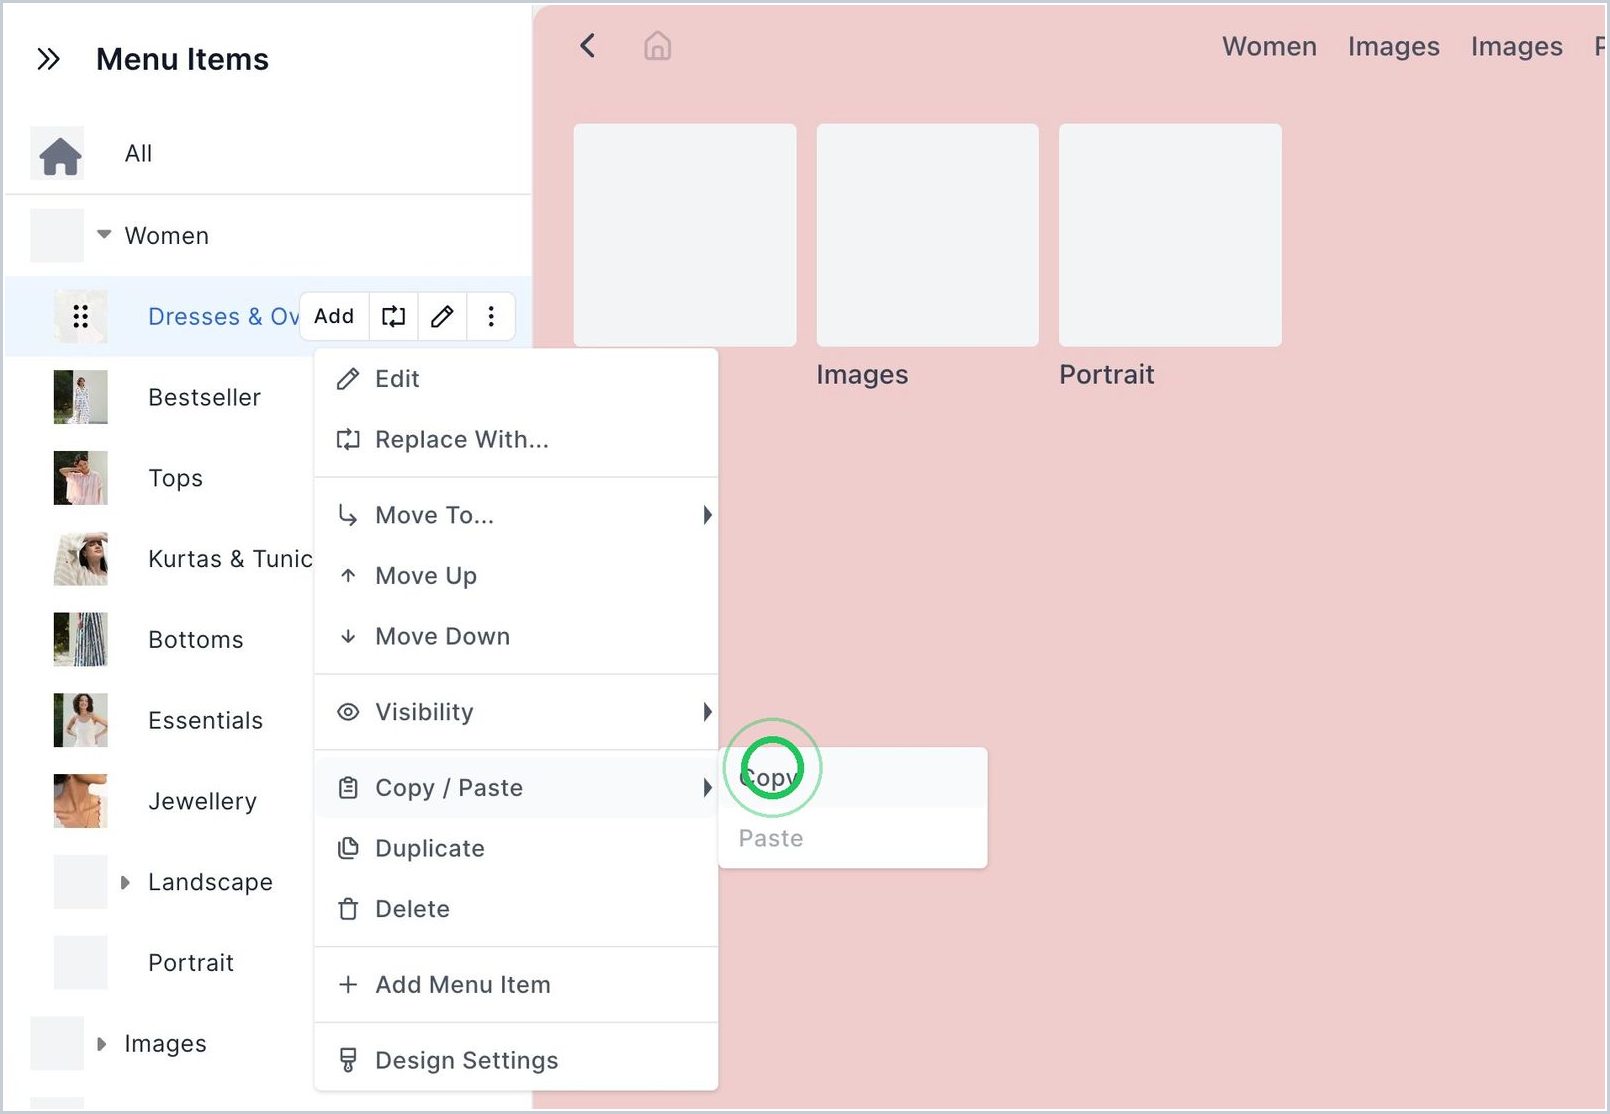1610x1114 pixels.
Task: Click the Menu Items heading
Action: tap(182, 60)
